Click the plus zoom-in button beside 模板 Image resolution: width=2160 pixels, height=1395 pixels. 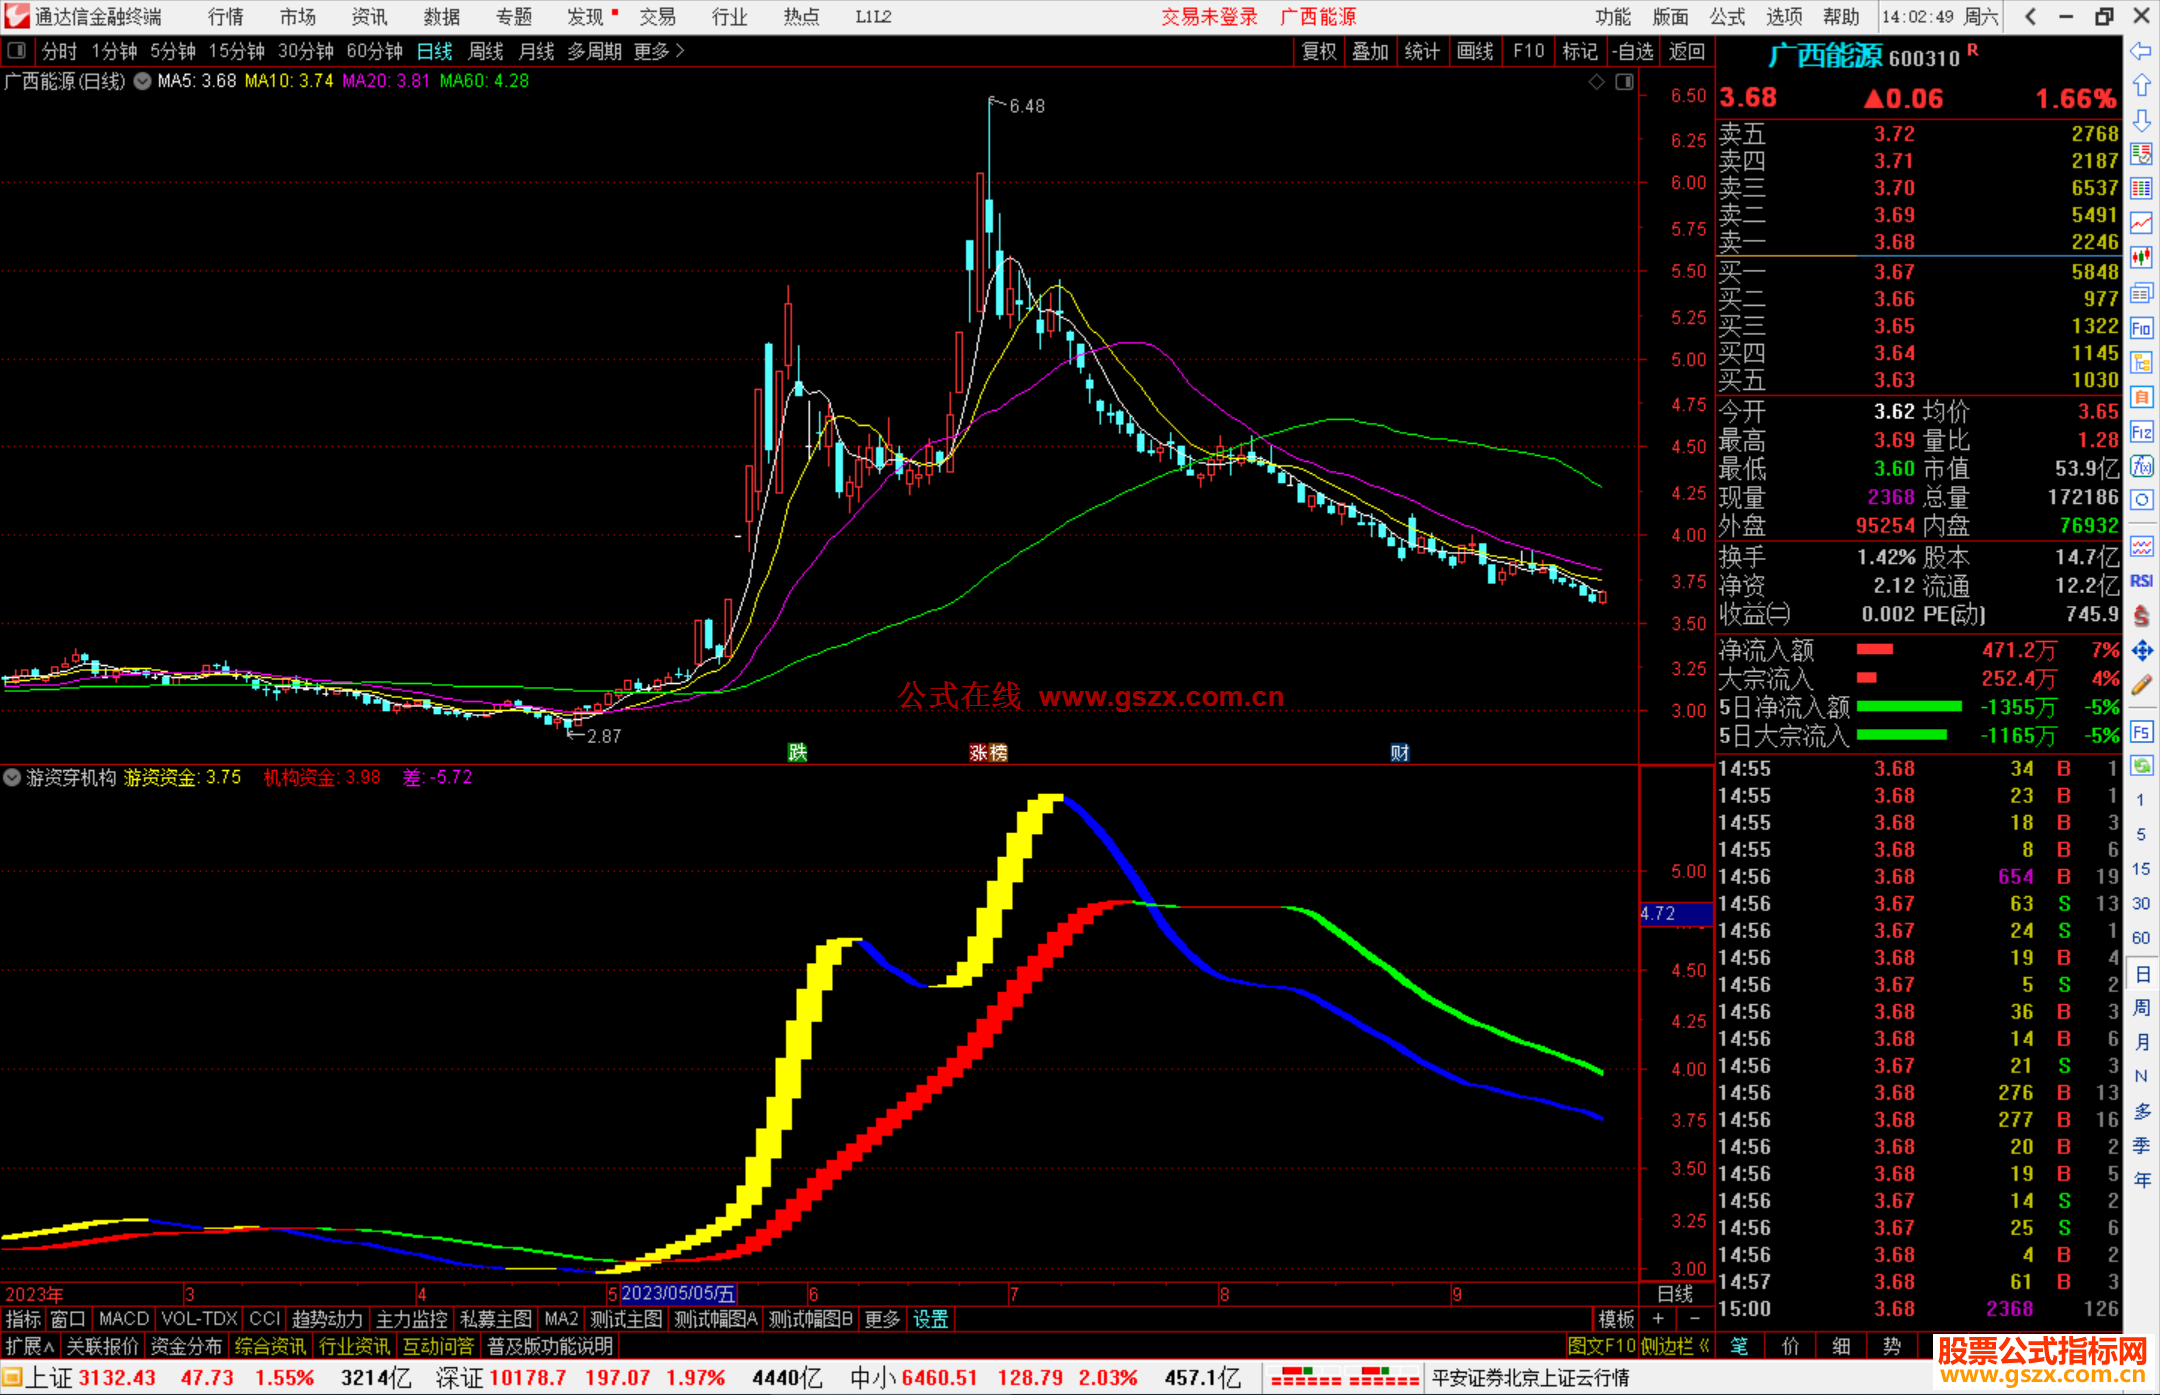[x=1658, y=1319]
